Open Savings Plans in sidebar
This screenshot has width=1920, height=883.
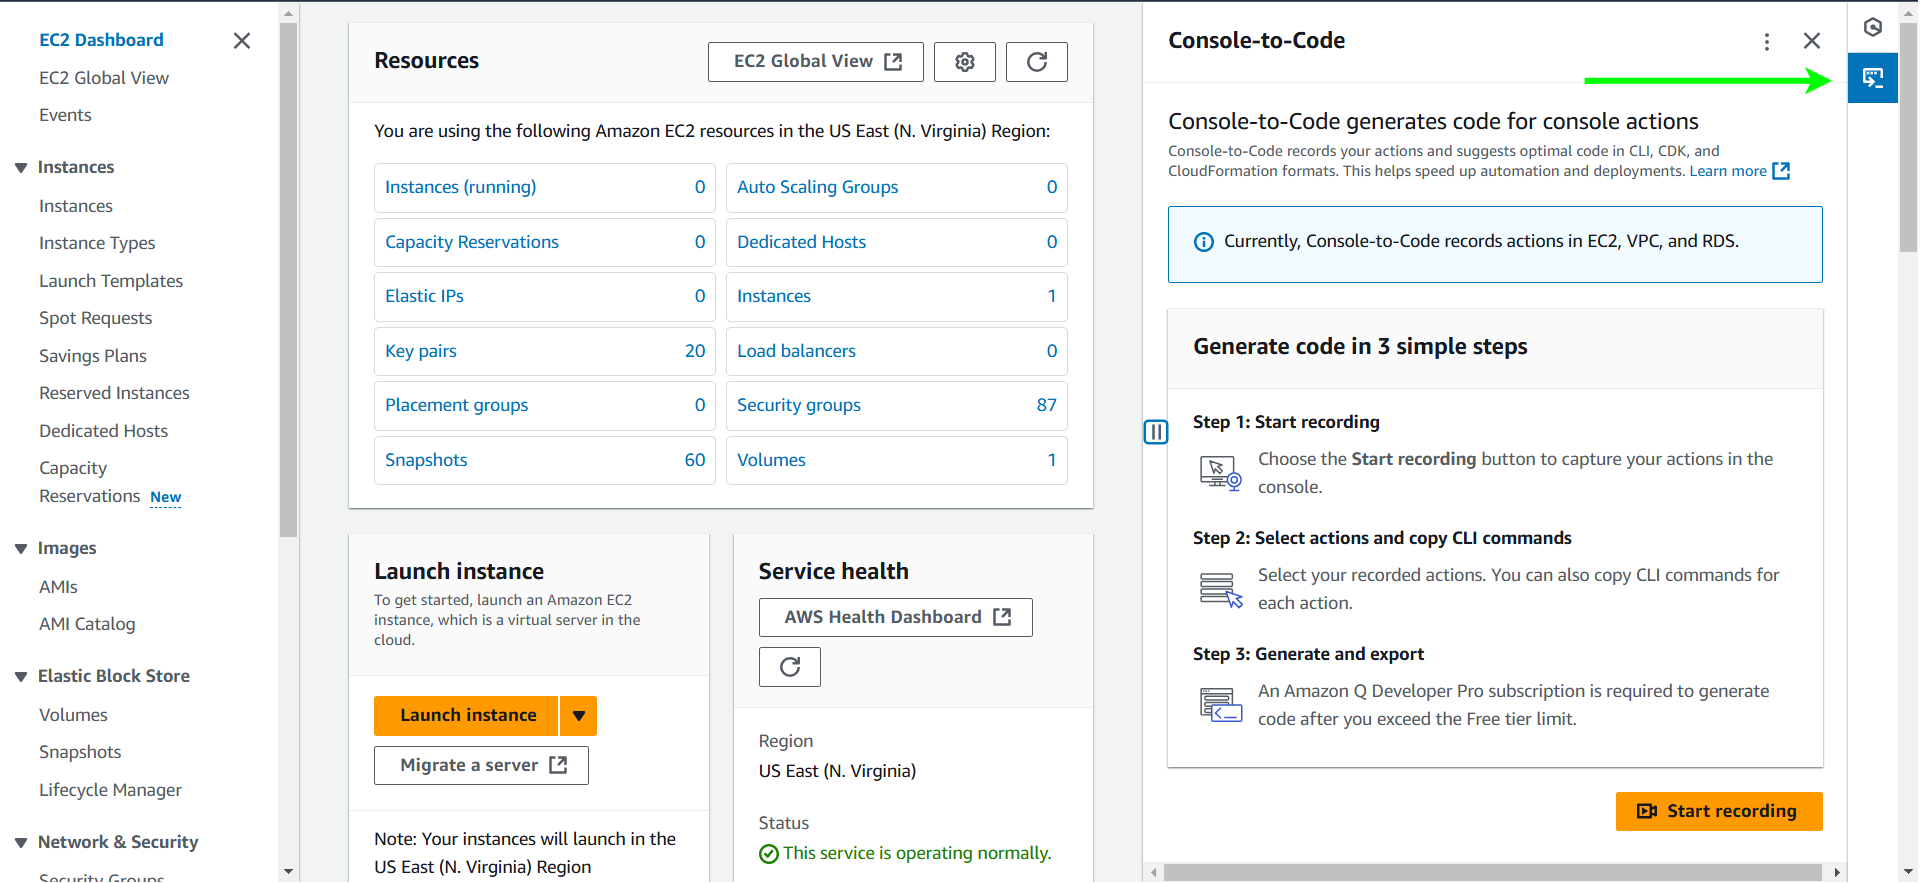[x=93, y=356]
